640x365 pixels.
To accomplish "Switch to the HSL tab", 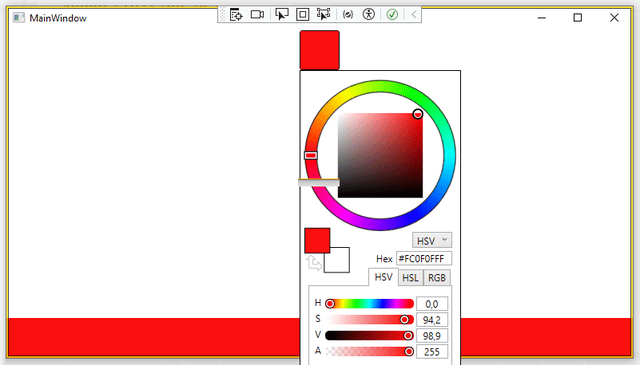I will (x=410, y=278).
